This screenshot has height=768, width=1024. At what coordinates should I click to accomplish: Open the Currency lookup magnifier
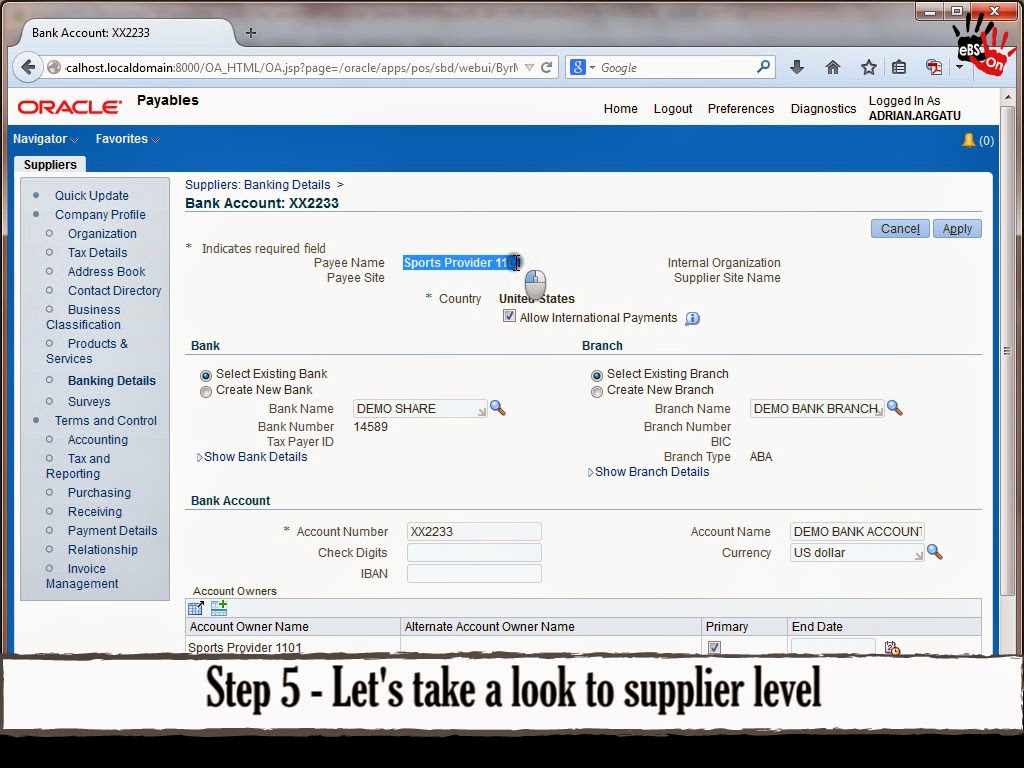coord(935,552)
